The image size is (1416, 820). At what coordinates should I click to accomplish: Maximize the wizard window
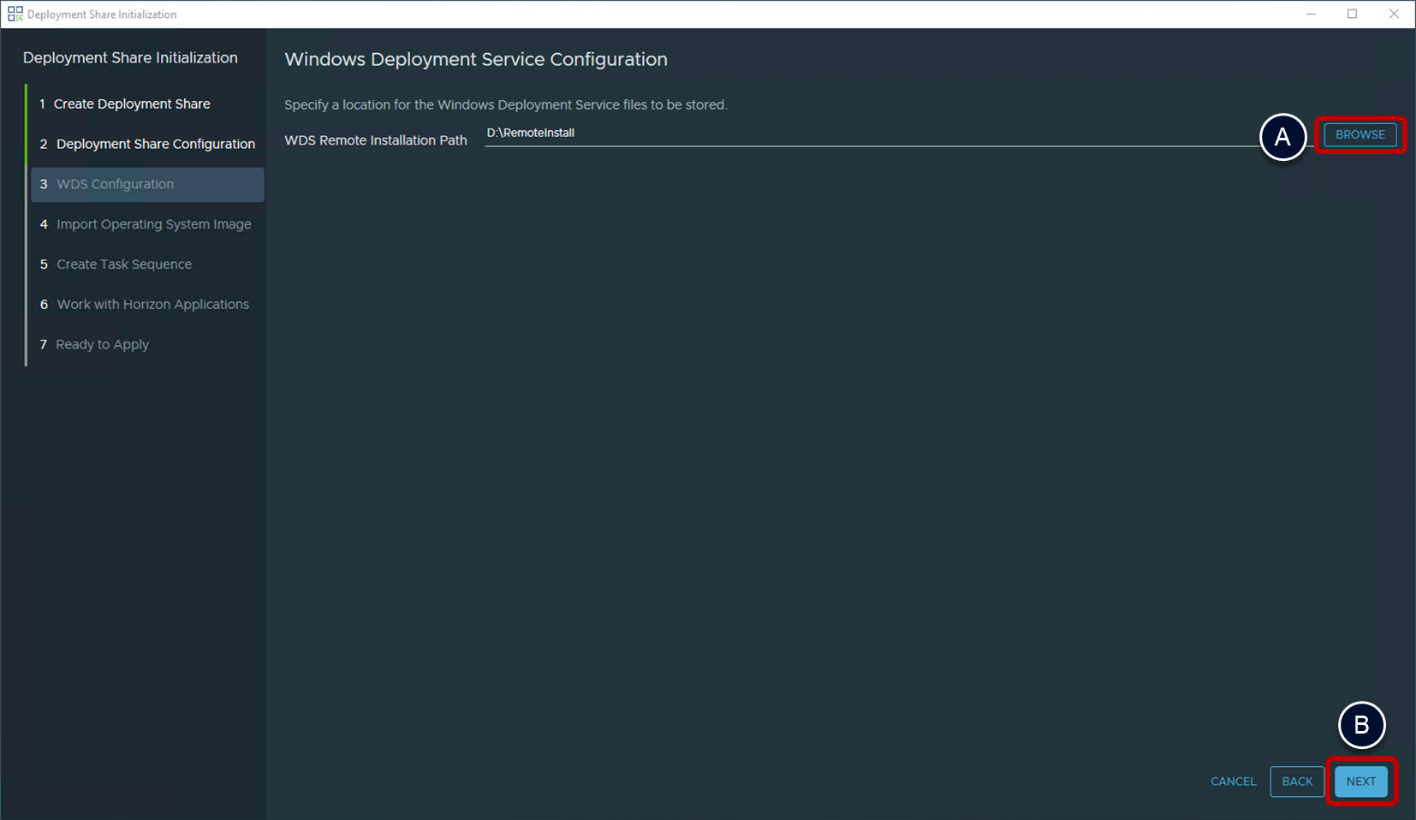(1352, 14)
